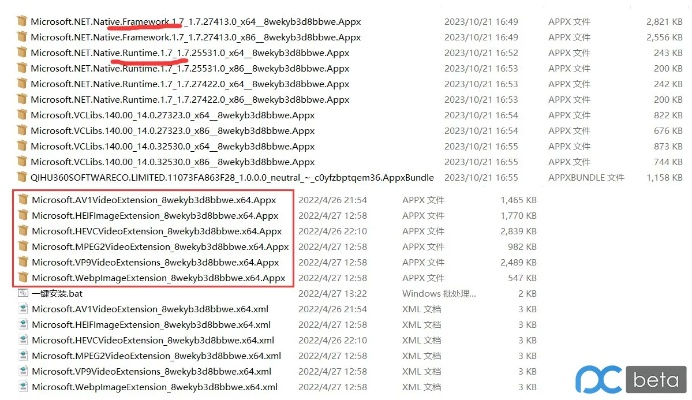Select the package icon for VCLibs 14.0.27323.0 x86

(x=21, y=130)
